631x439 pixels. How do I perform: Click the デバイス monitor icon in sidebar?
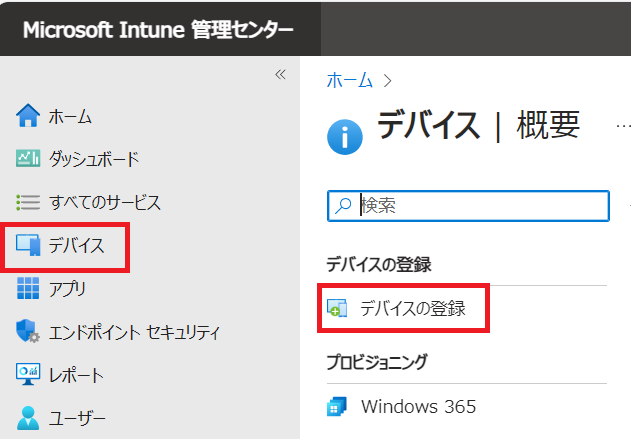click(x=28, y=245)
